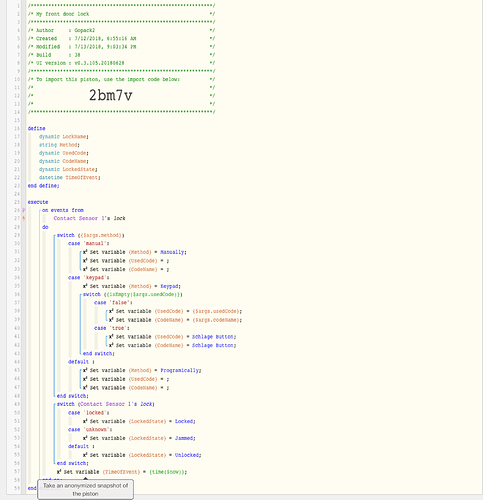Click the case 'keypad' label
This screenshot has height=500, width=483.
89,277
